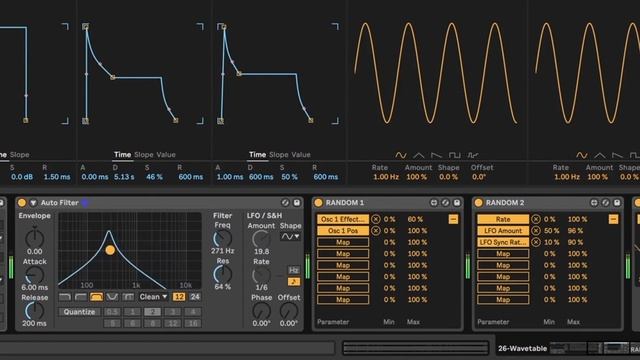Click the RANDOM 2 hot-swap preset icon
Viewport: 640px width, 360px height.
point(605,202)
